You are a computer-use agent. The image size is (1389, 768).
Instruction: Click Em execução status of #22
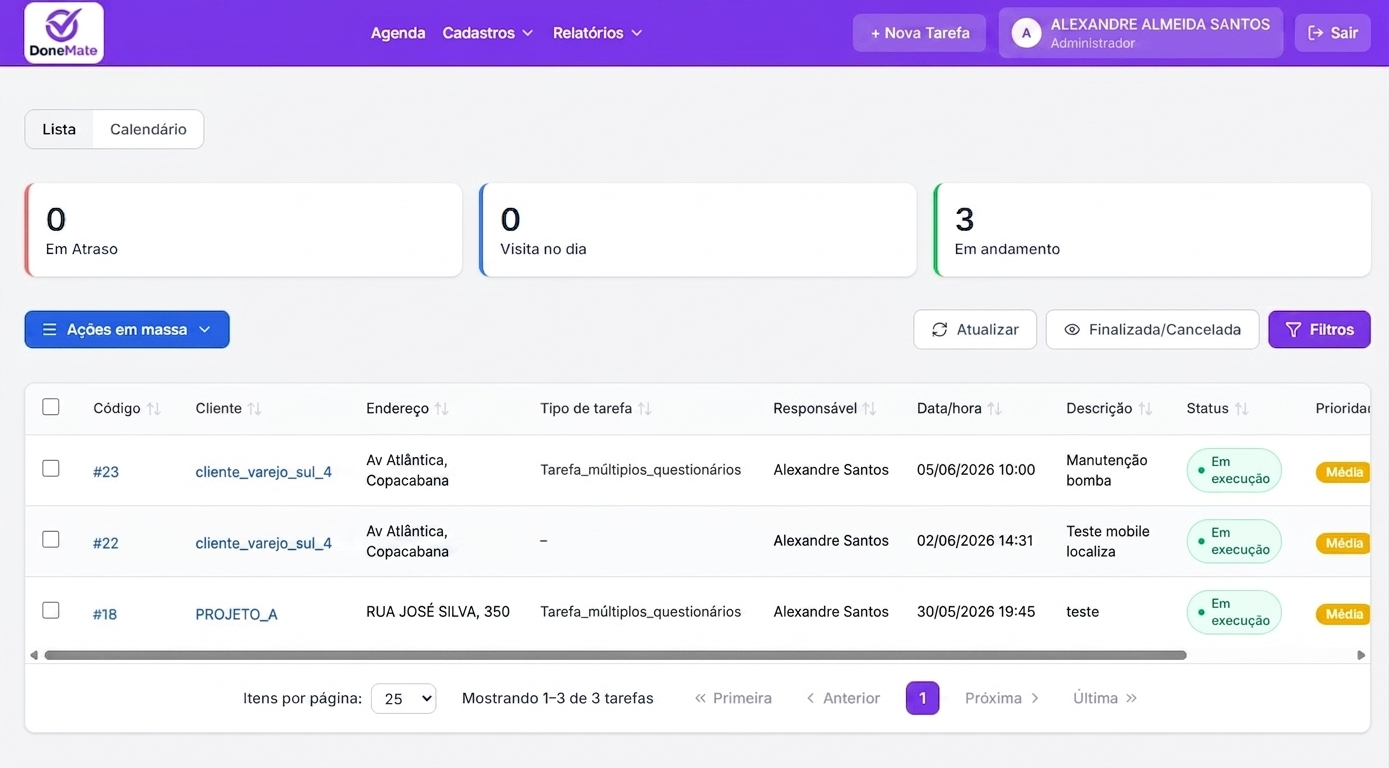point(1234,541)
